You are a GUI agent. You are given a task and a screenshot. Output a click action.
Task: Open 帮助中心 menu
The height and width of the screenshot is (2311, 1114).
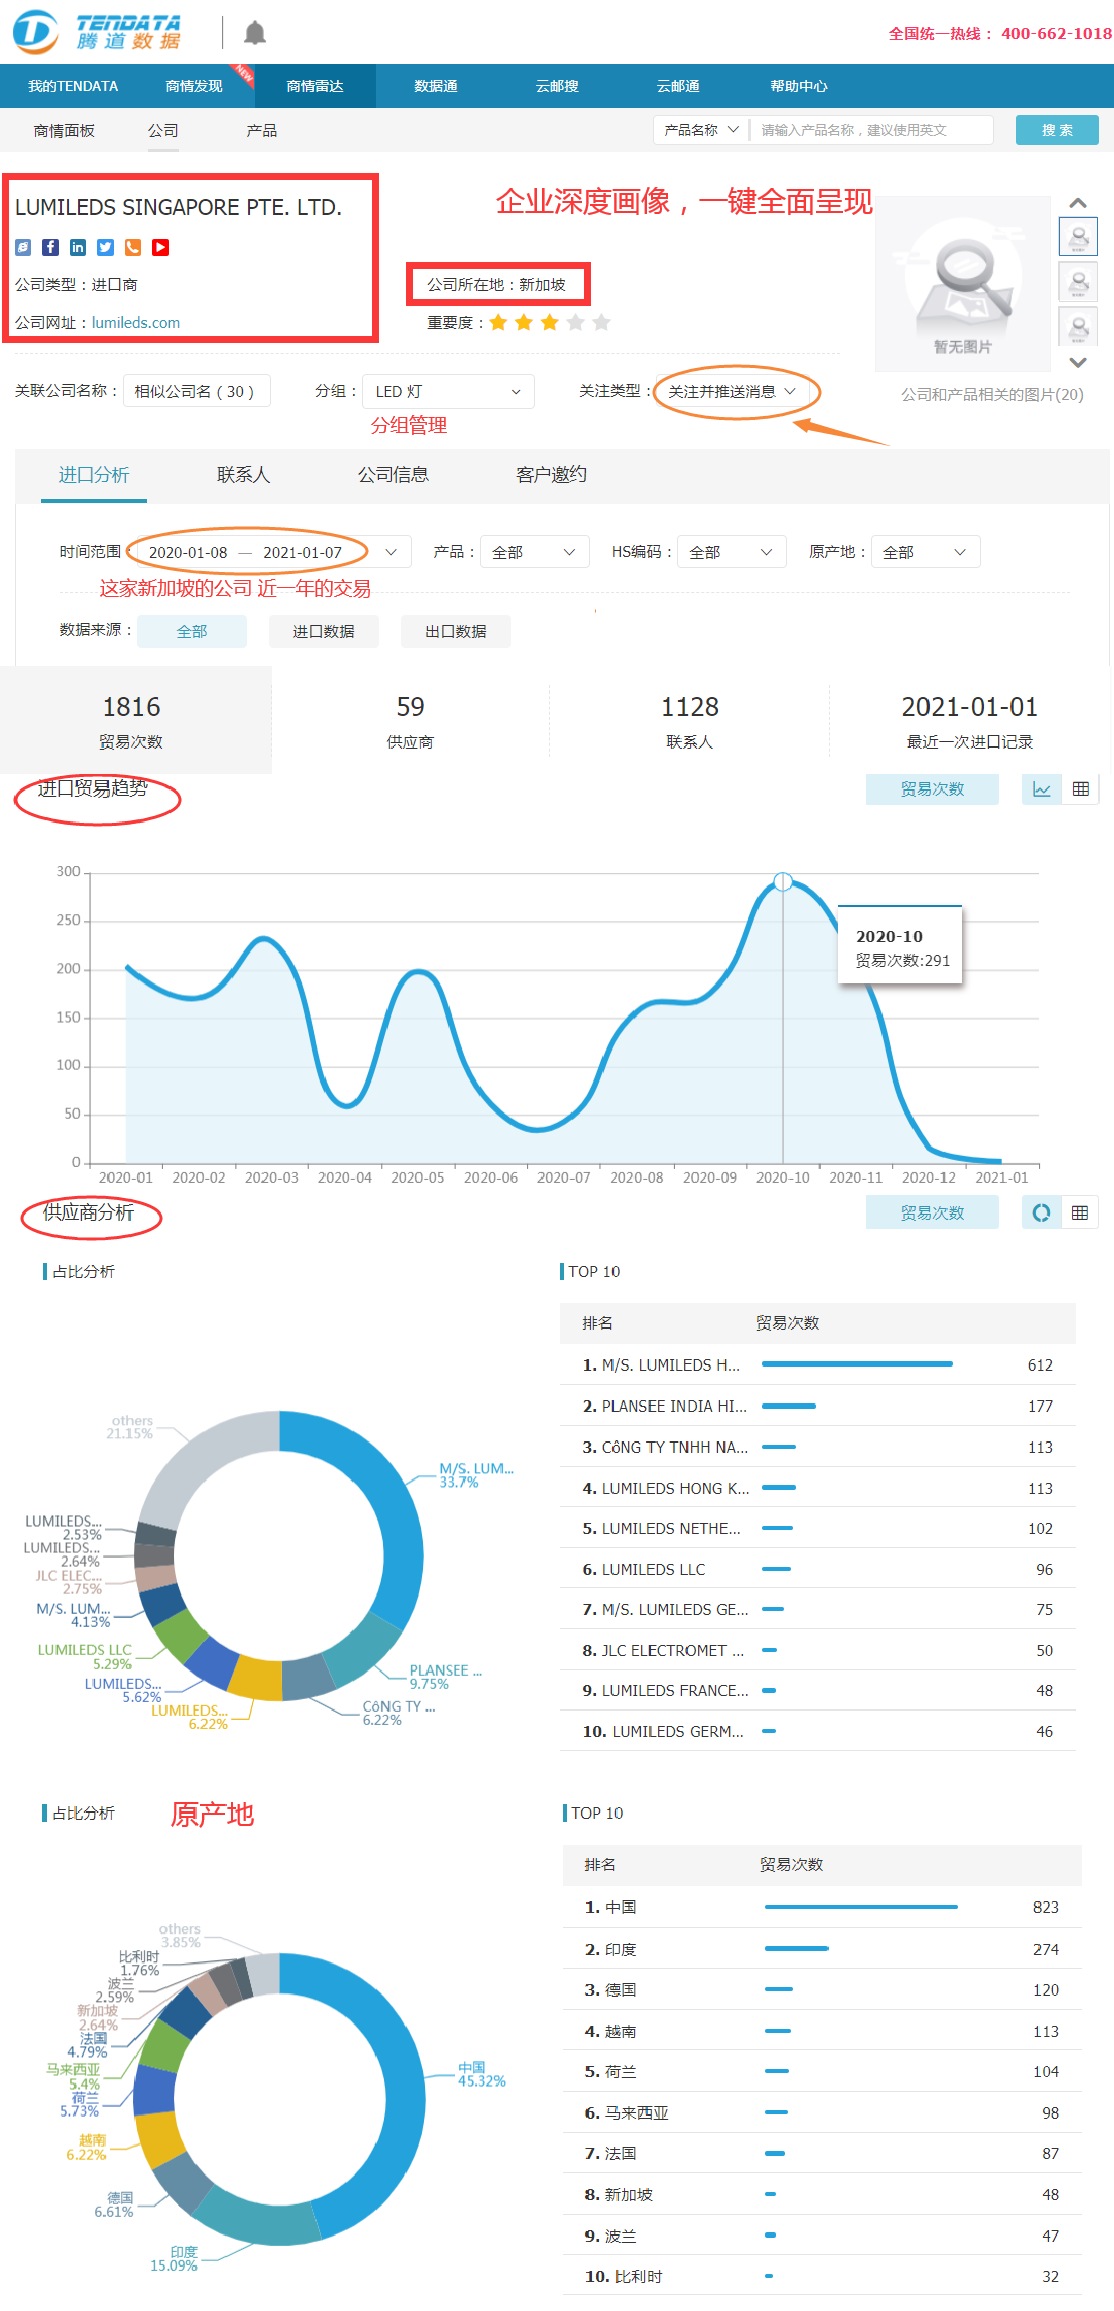pyautogui.click(x=799, y=86)
